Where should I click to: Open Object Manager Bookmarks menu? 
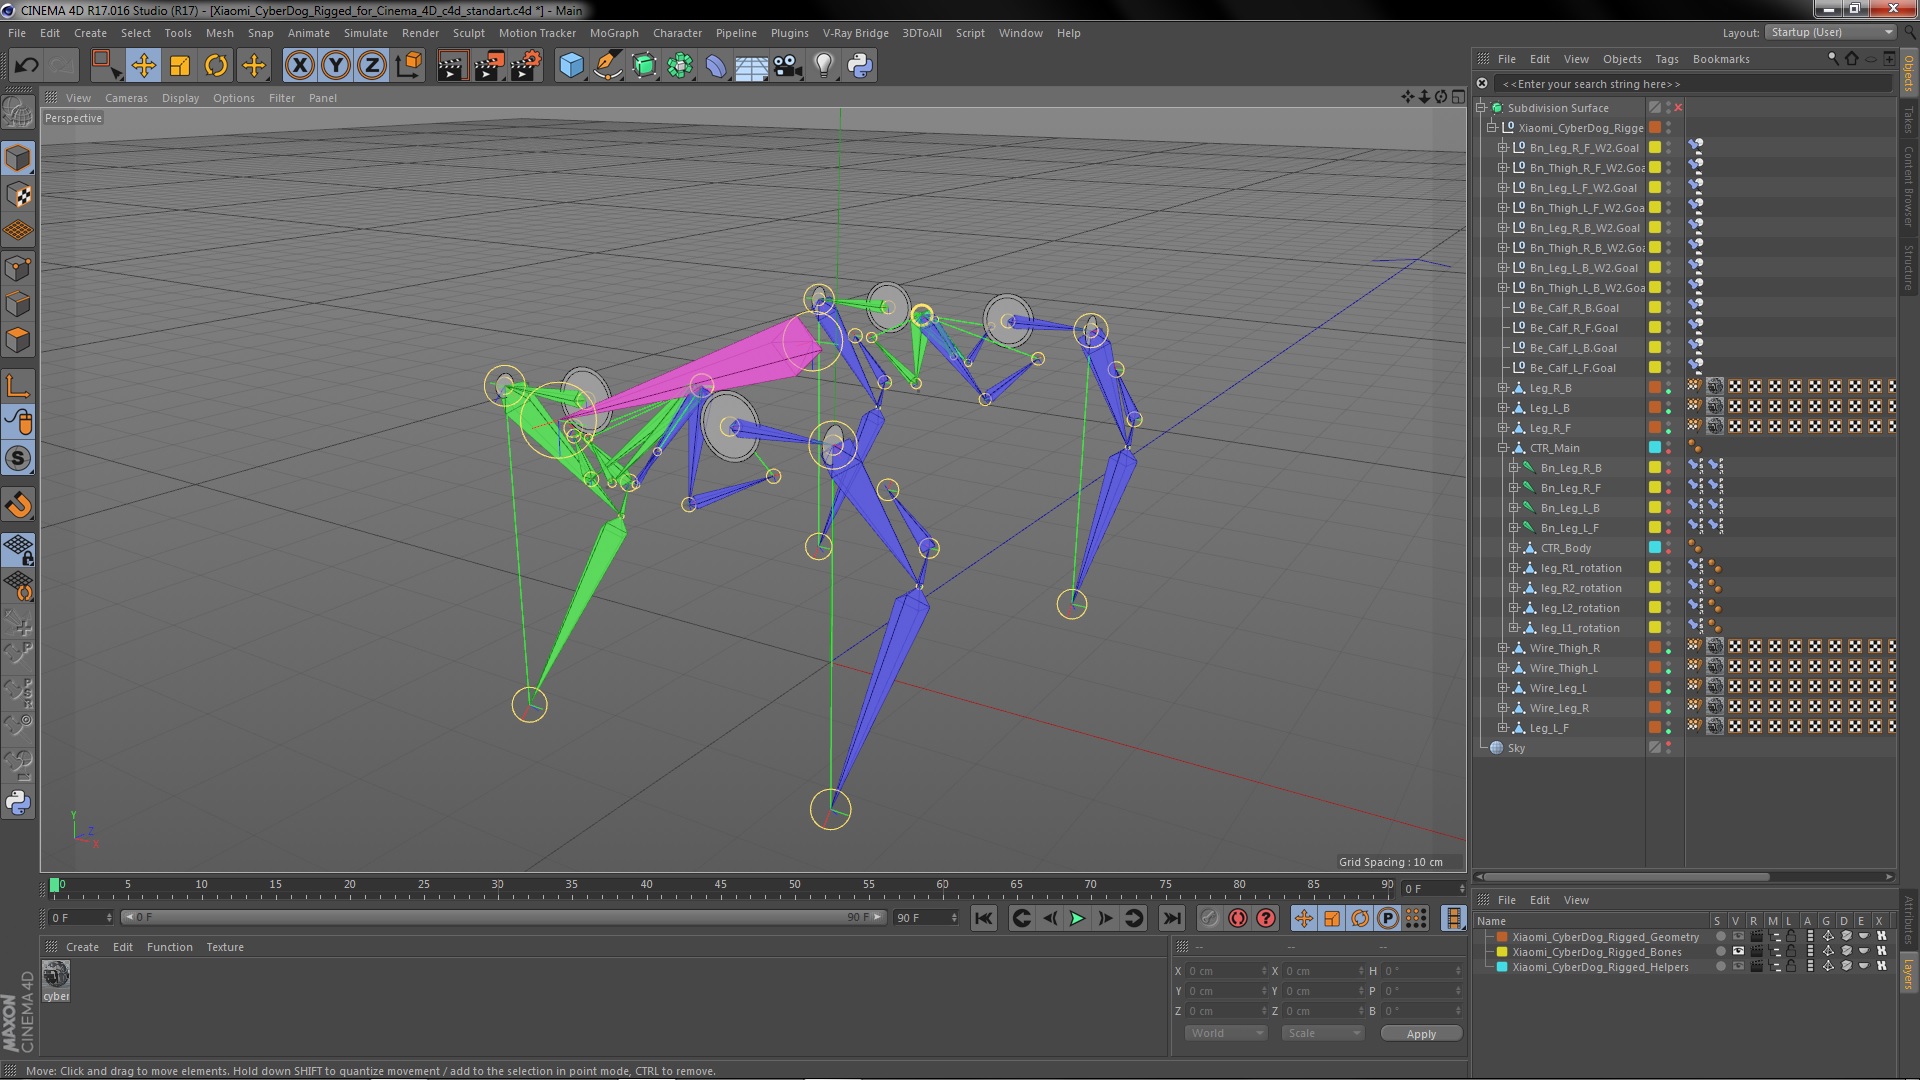tap(1721, 59)
